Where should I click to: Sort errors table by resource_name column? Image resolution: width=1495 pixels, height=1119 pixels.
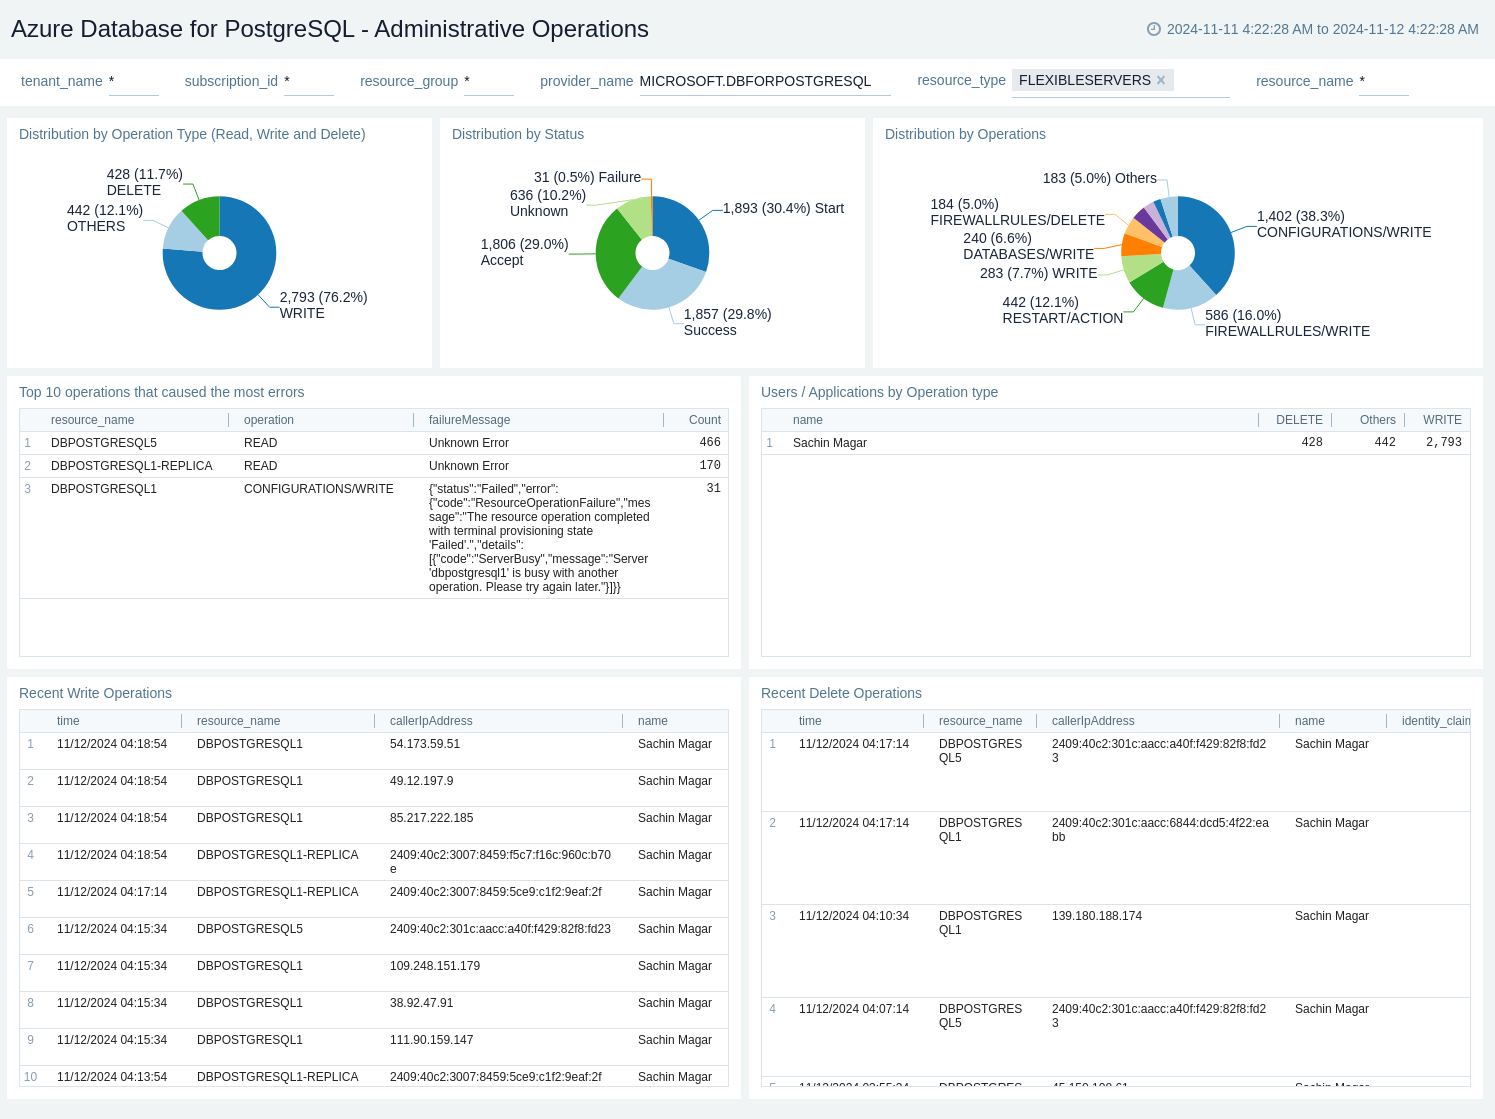tap(92, 420)
